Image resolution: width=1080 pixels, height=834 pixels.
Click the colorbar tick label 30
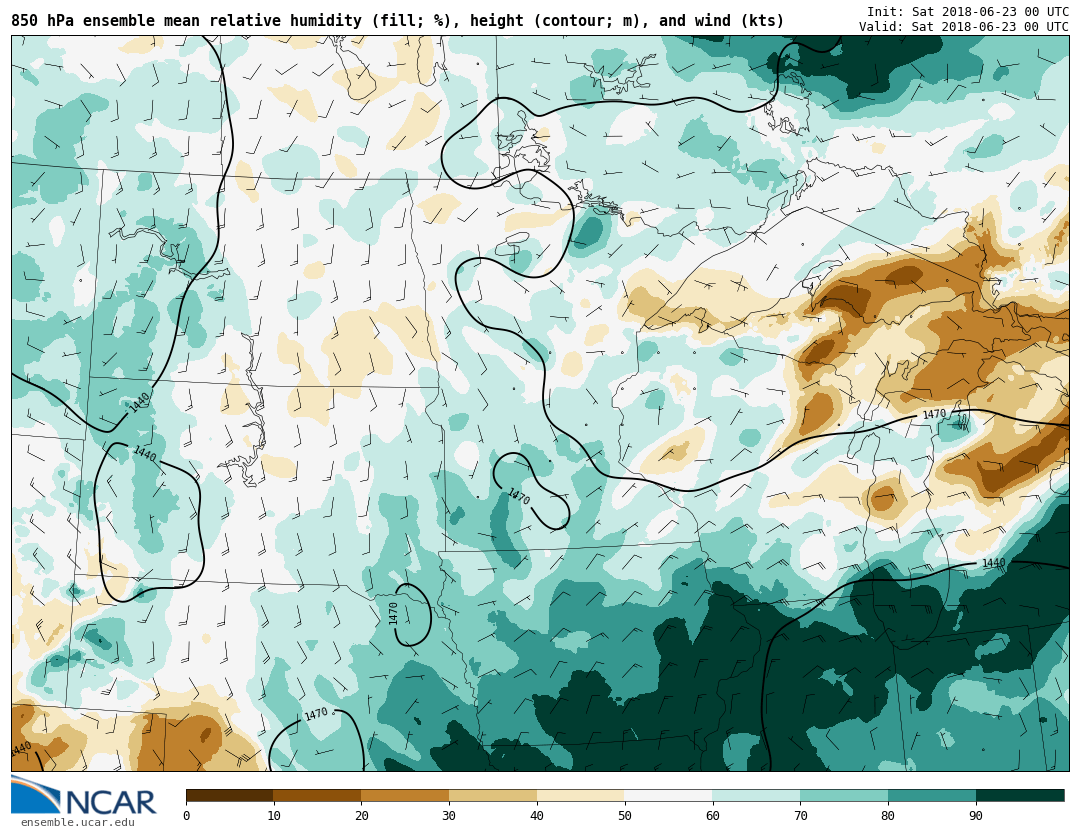[x=449, y=816]
